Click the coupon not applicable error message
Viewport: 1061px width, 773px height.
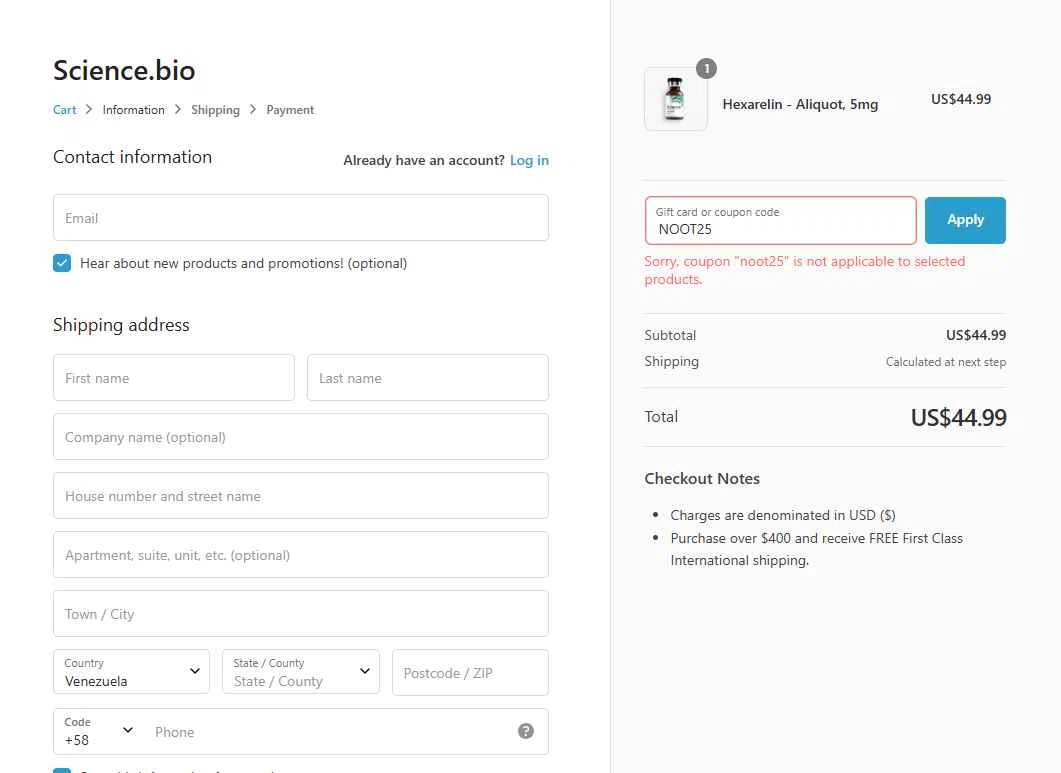tap(805, 270)
